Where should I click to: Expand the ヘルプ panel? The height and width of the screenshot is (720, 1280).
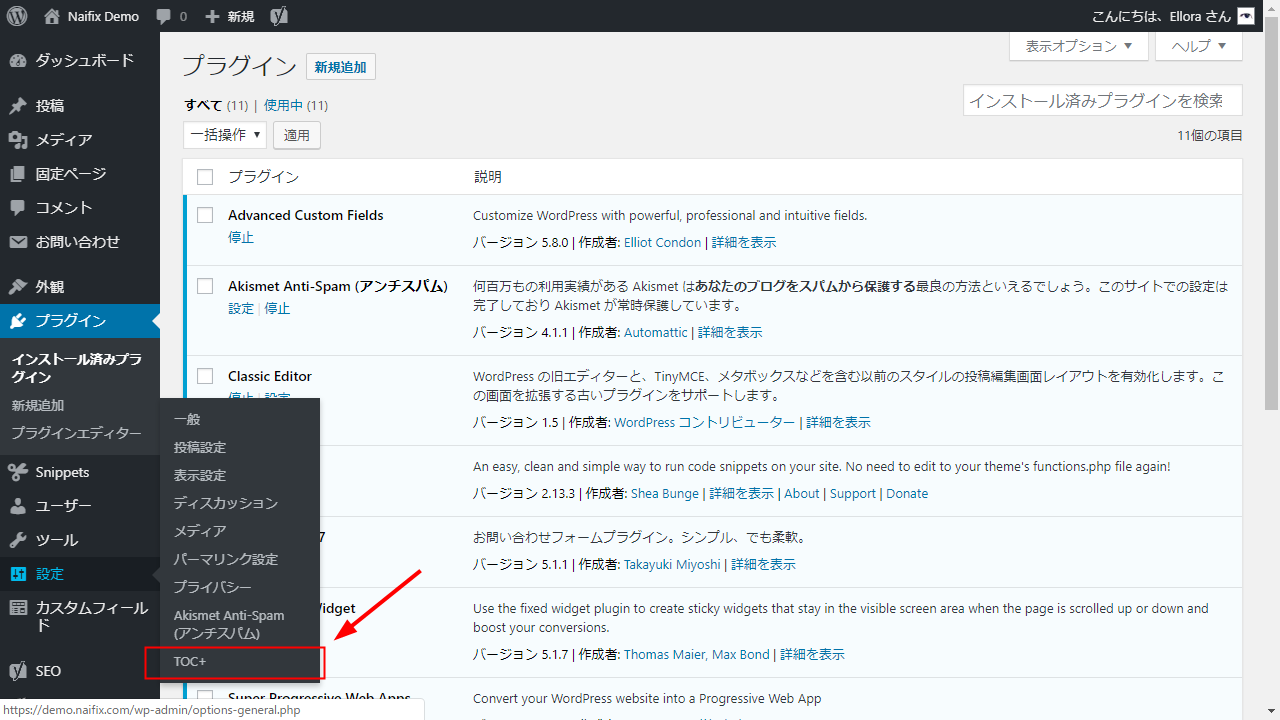[1199, 46]
